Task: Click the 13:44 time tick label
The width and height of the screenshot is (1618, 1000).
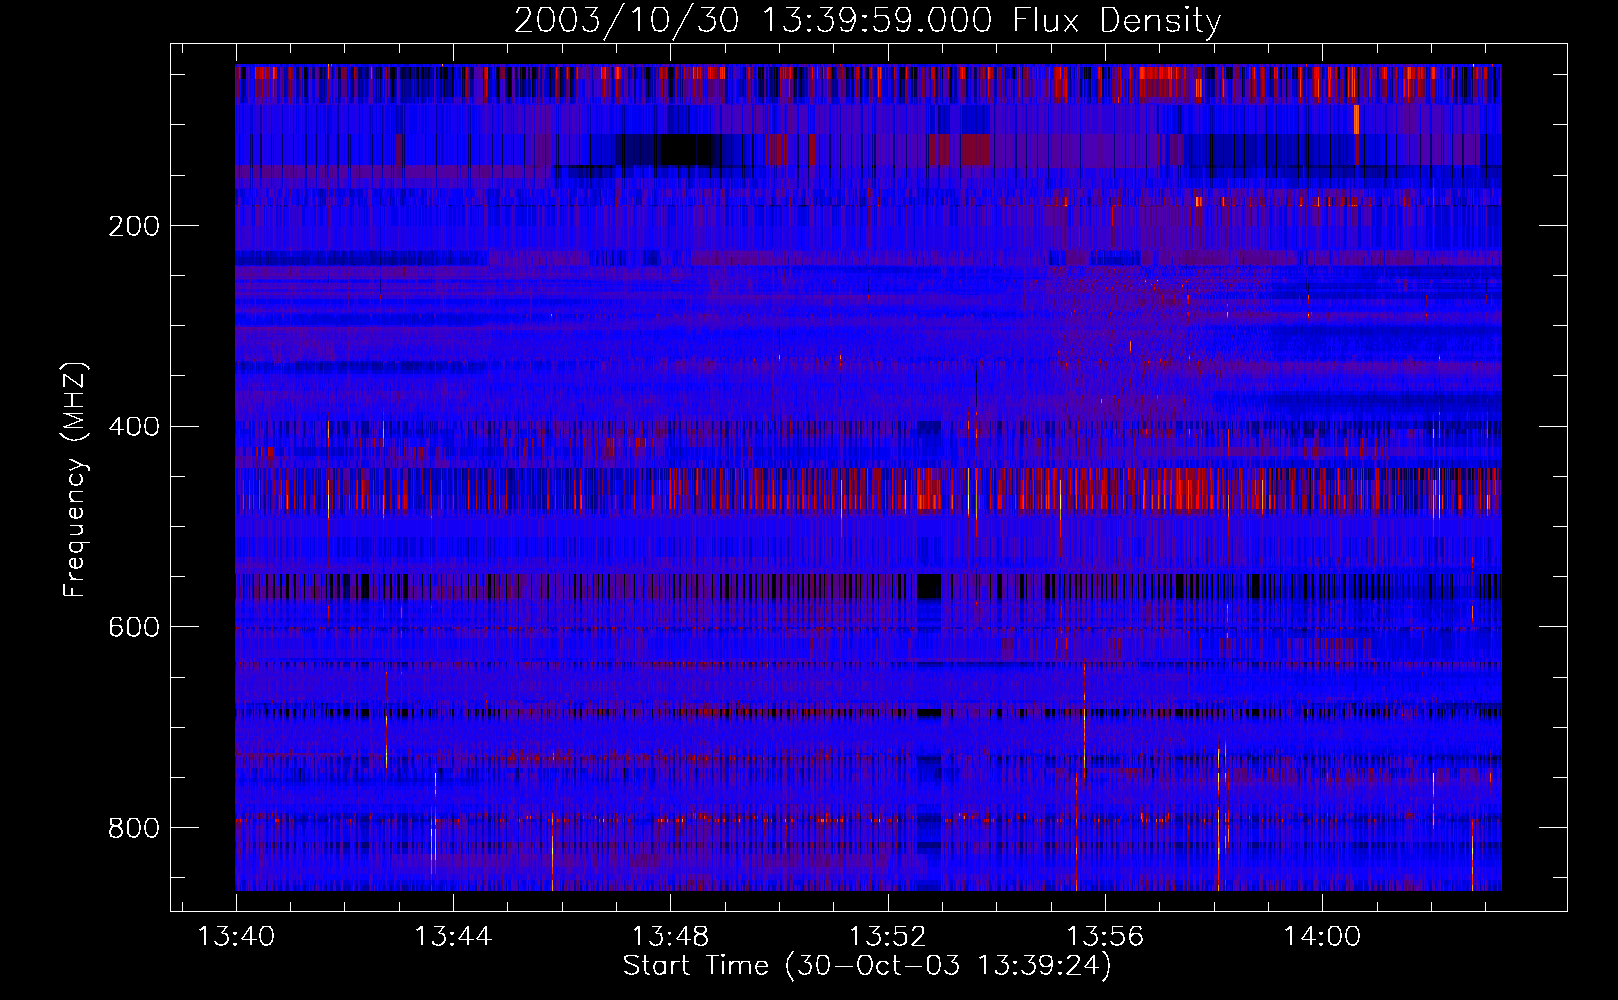Action: [453, 937]
